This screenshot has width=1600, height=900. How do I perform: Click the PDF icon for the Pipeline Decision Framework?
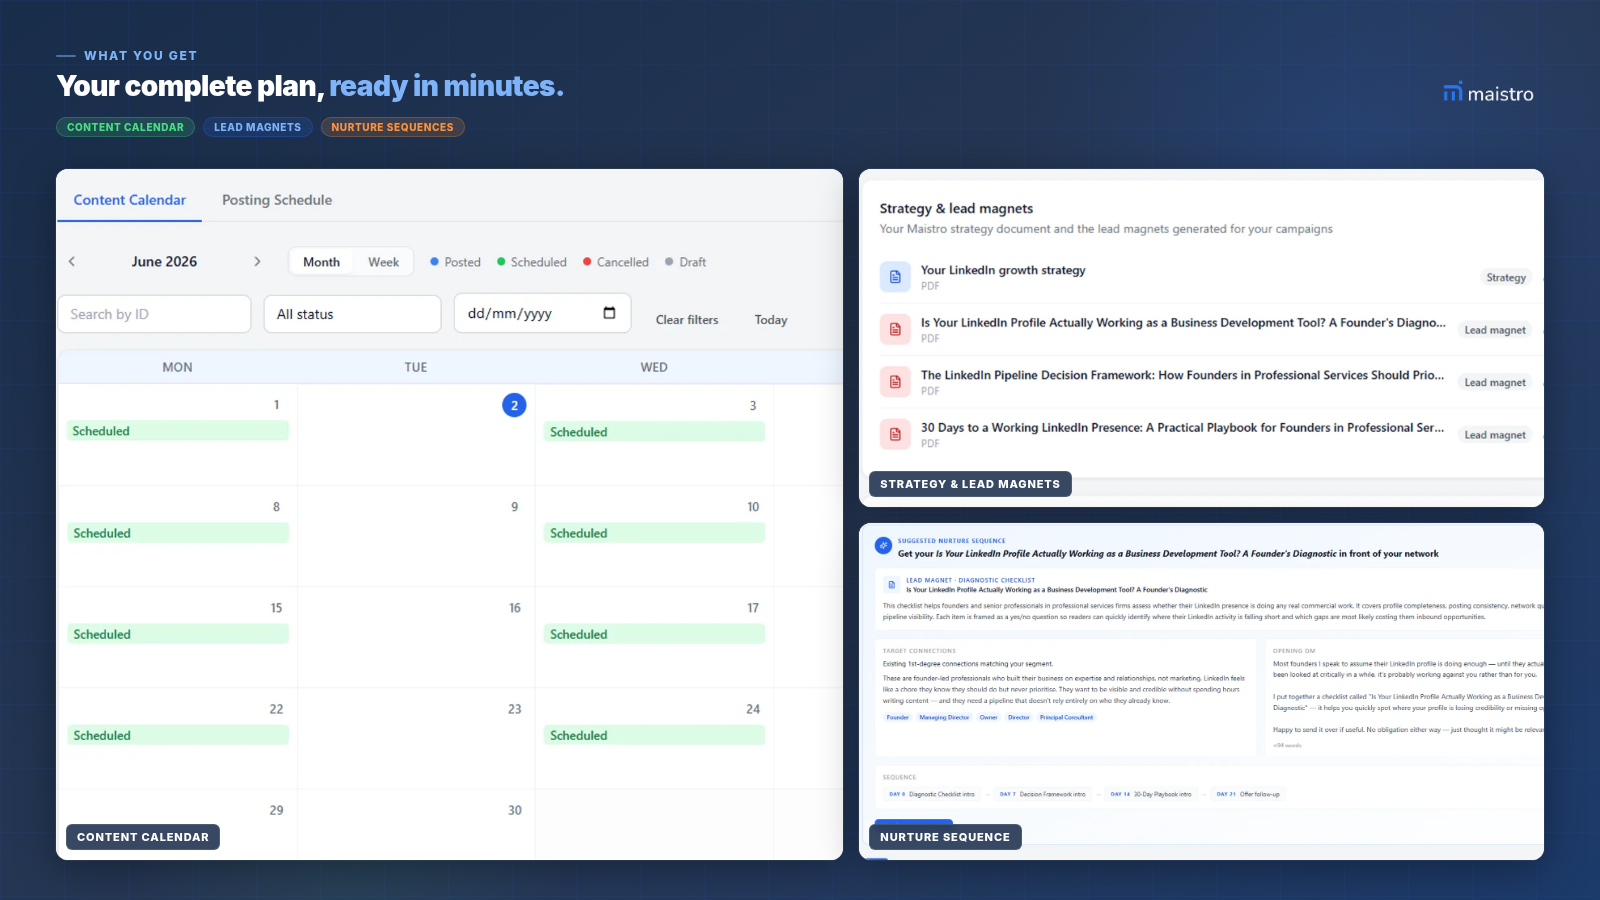(895, 382)
